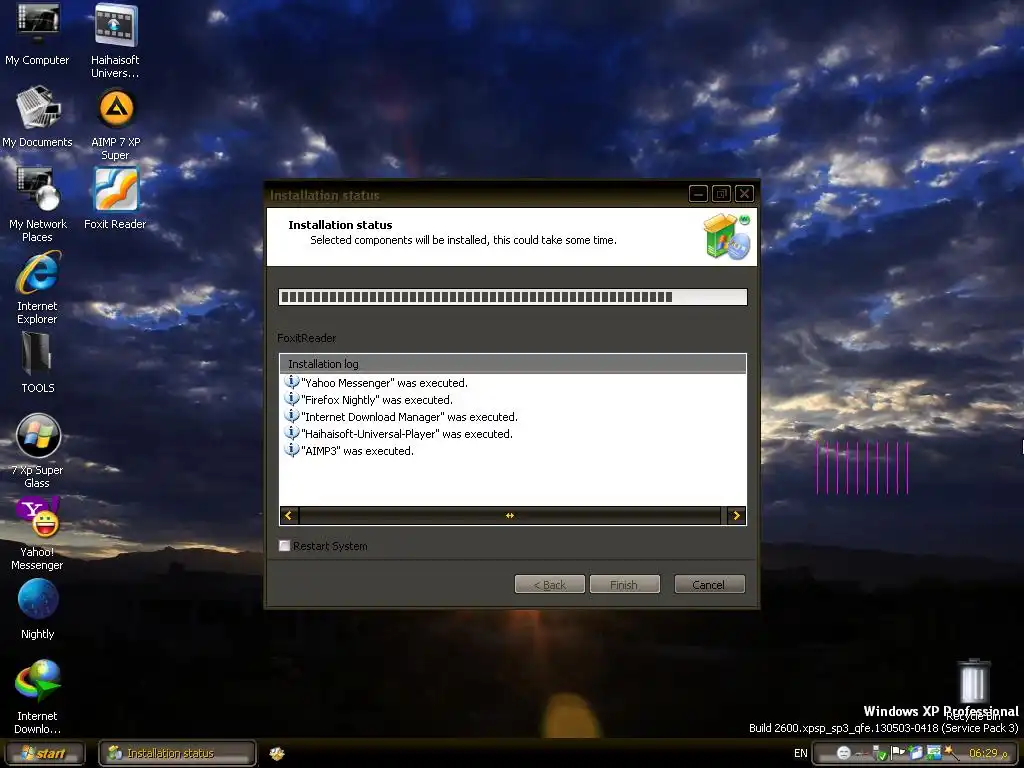Viewport: 1024px width, 768px height.
Task: Minimize the Installation status window
Action: click(698, 194)
